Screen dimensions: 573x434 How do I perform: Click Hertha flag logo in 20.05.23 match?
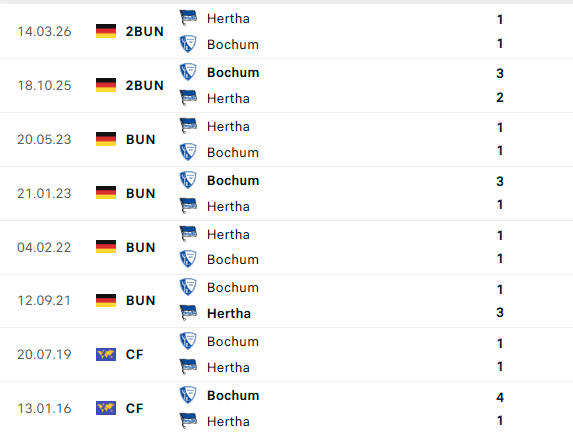188,126
